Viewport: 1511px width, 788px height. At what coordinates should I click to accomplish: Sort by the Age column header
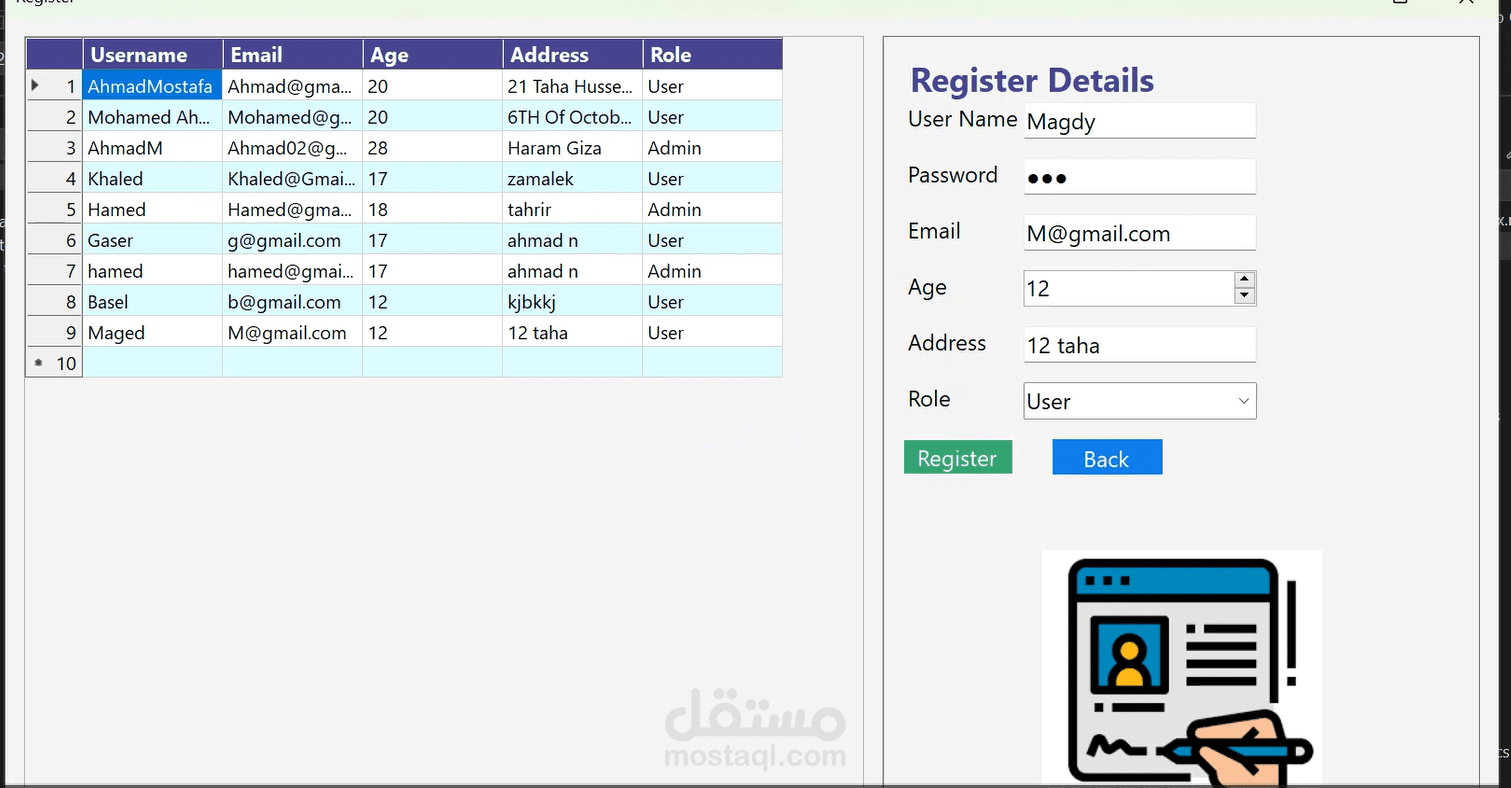433,55
